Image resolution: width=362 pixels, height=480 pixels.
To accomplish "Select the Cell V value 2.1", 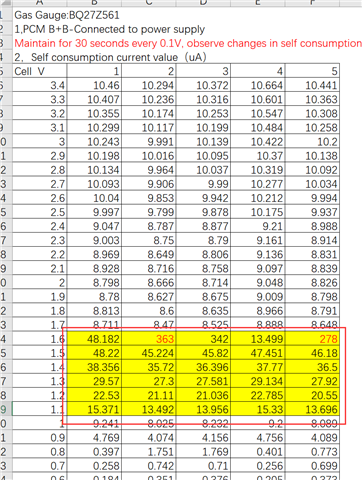I will click(40, 268).
